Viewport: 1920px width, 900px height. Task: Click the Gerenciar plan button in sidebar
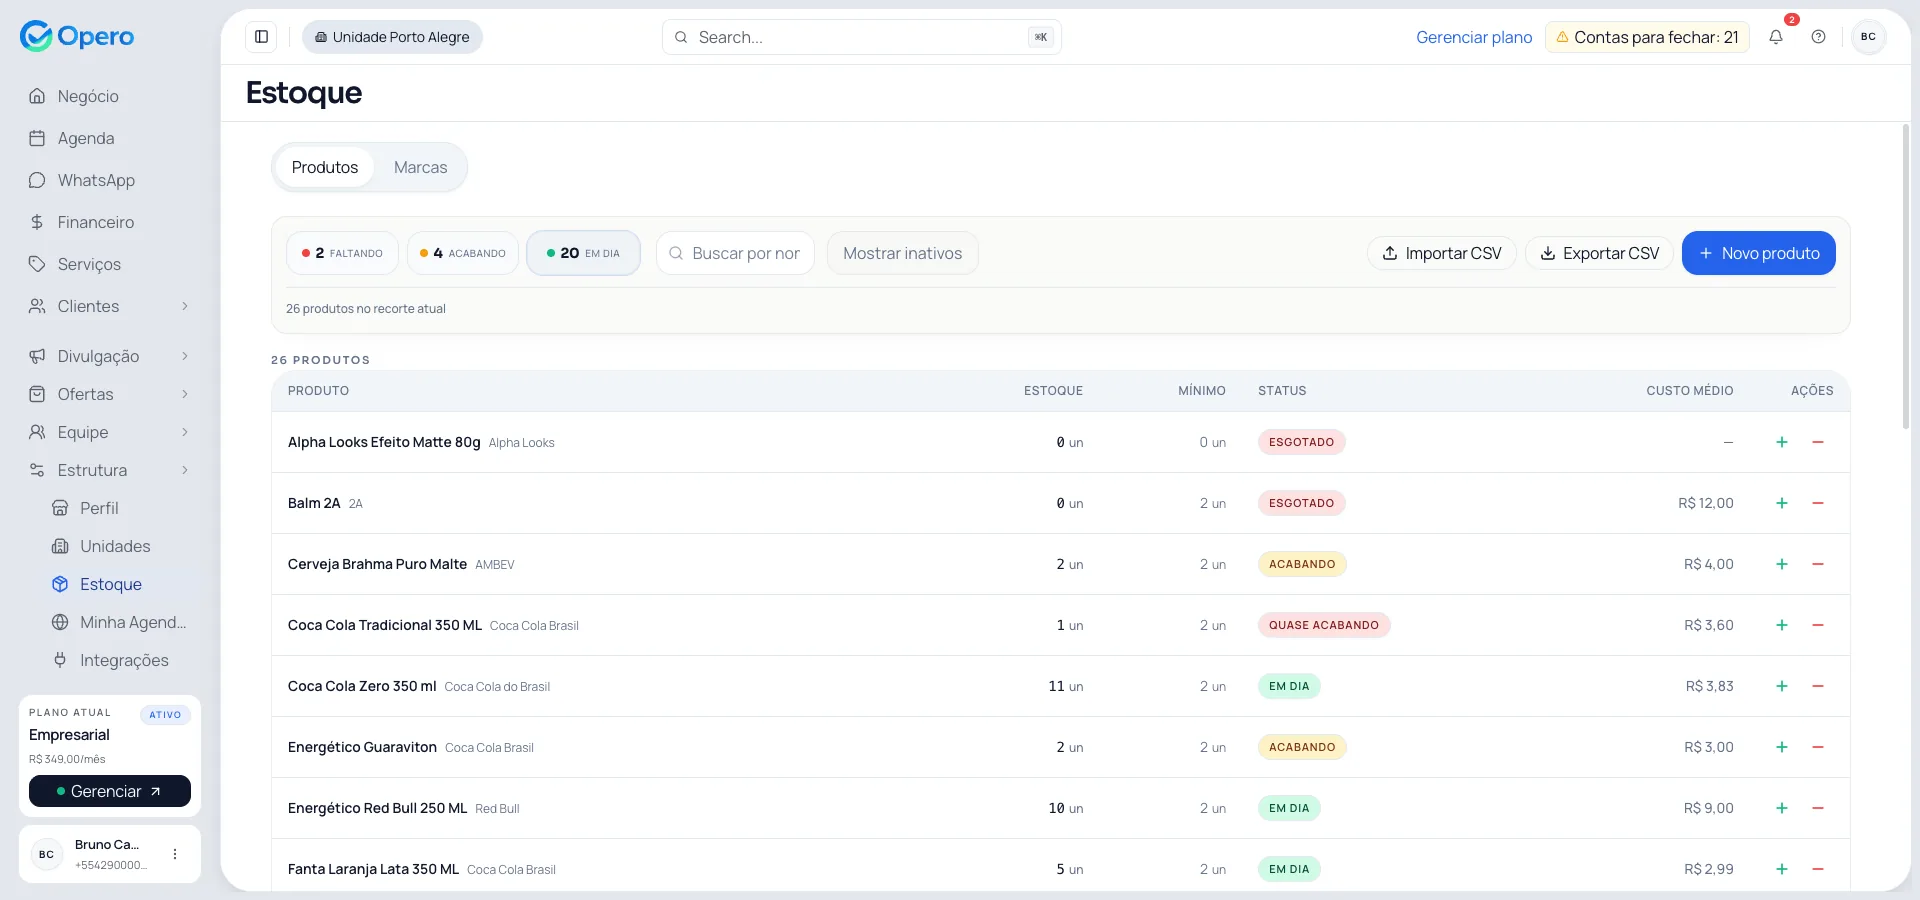(110, 791)
